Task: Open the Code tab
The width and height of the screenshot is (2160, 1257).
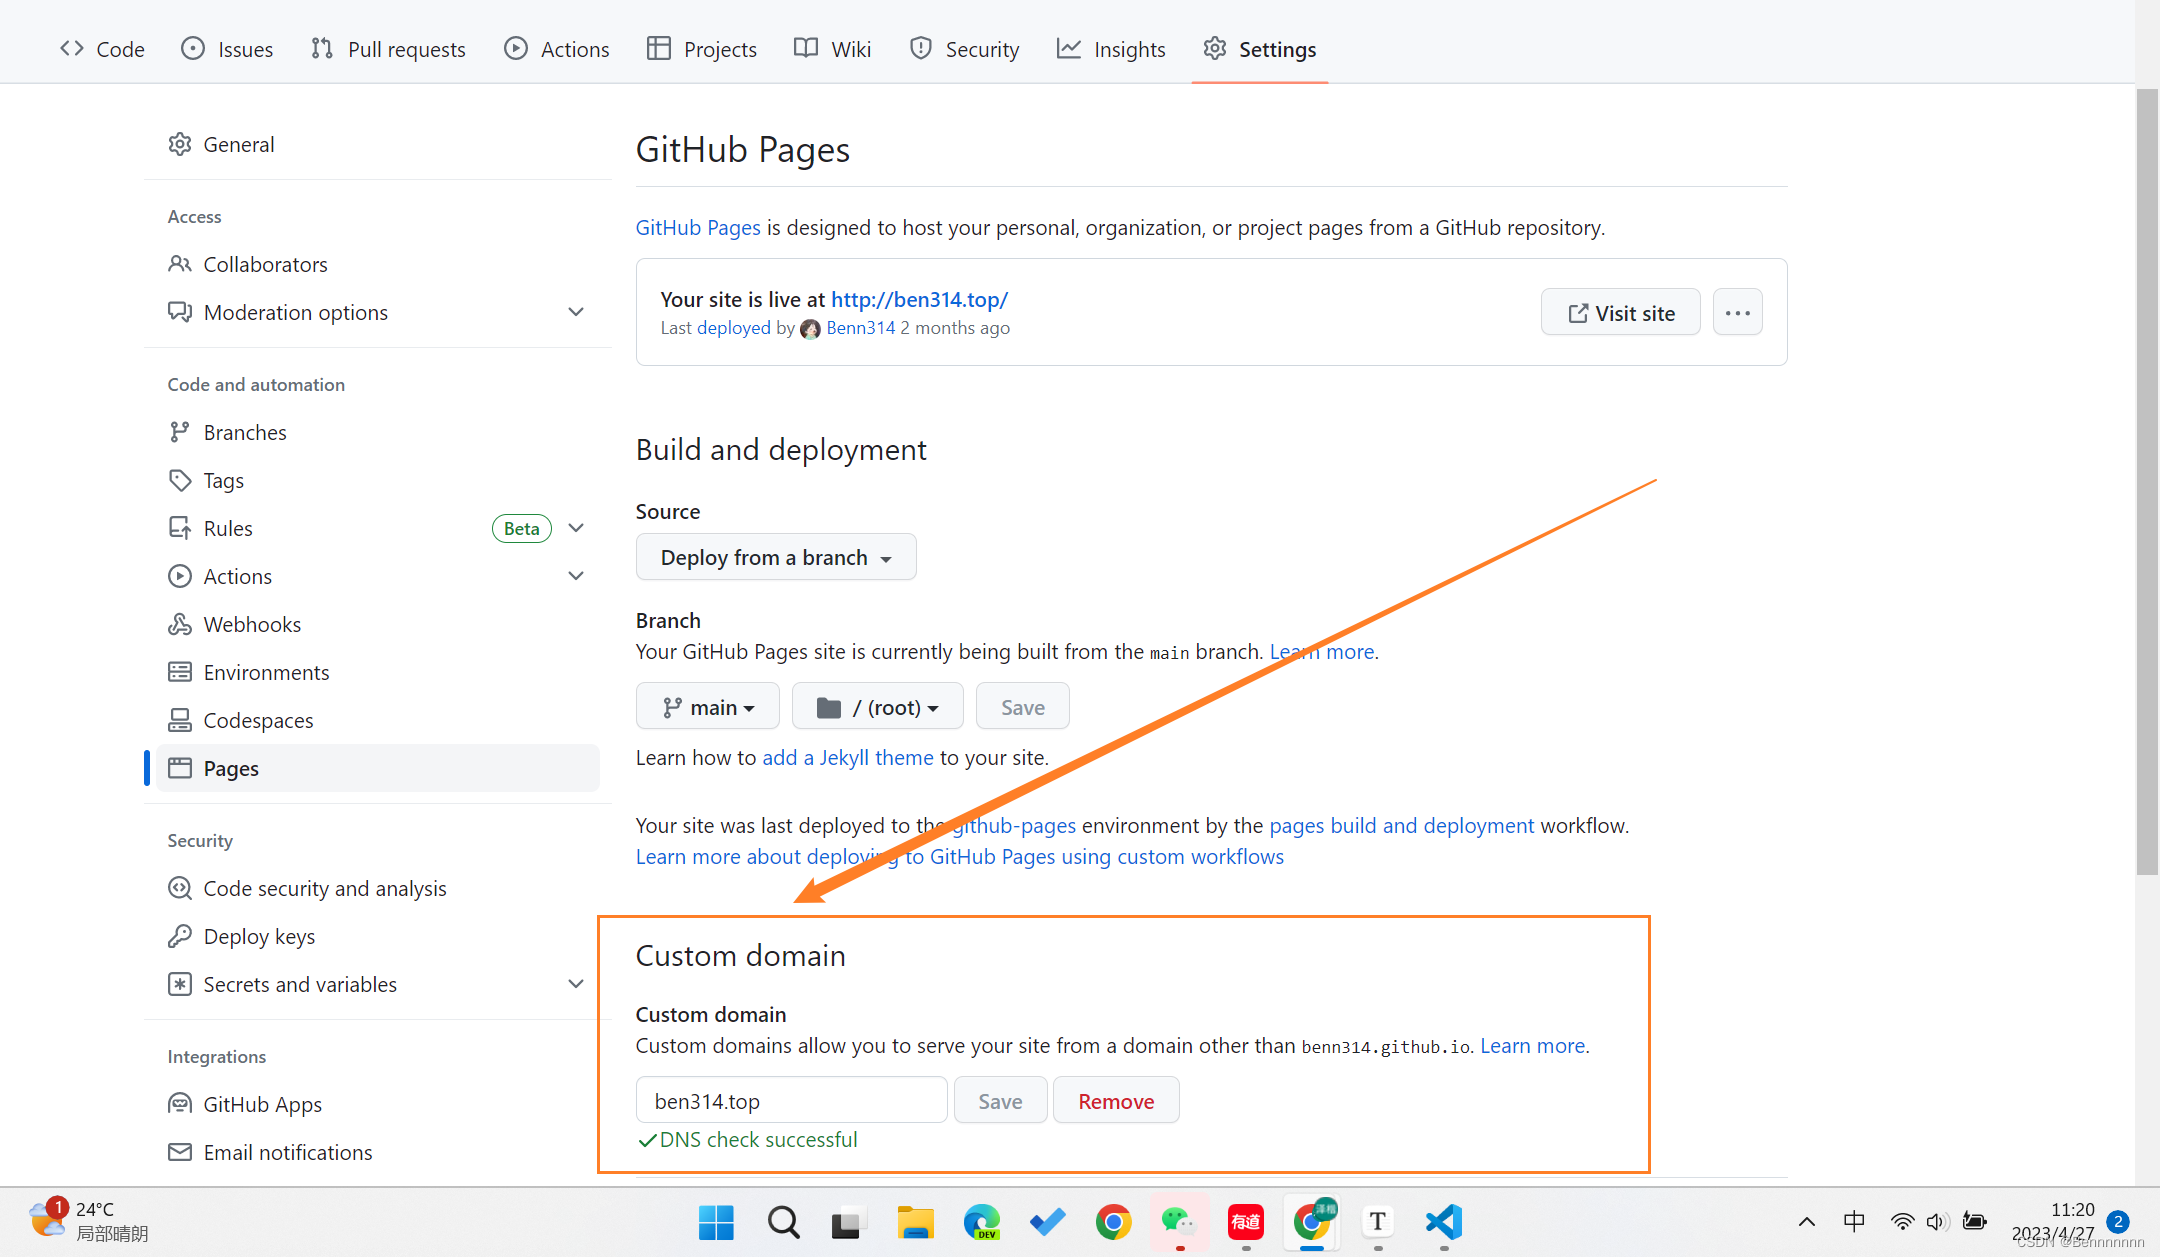Action: click(x=102, y=49)
